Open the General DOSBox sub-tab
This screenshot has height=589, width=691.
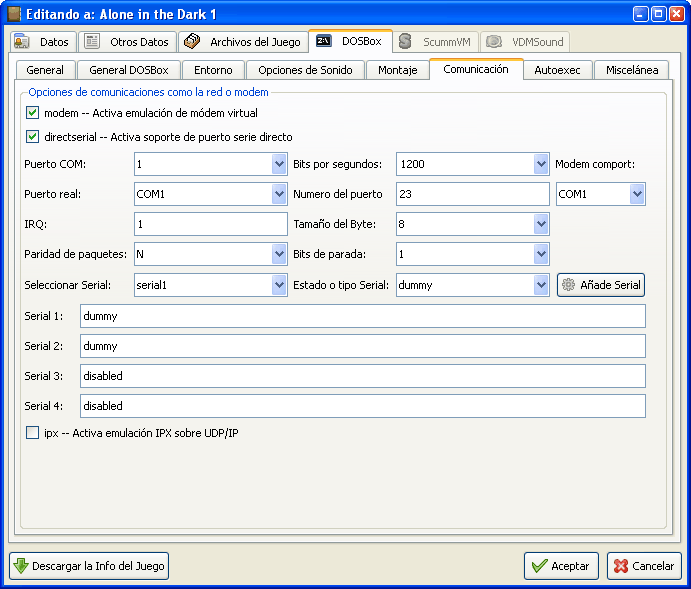click(129, 70)
